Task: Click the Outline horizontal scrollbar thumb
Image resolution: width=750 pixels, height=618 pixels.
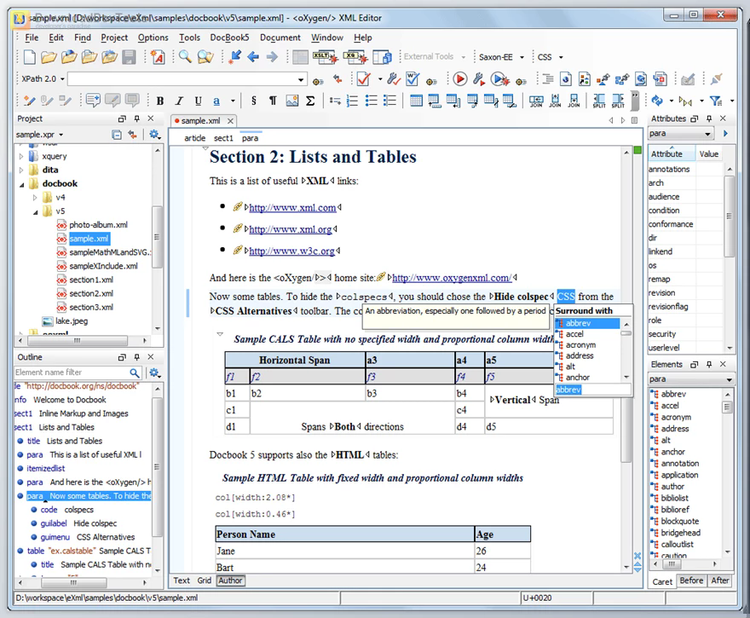Action: (74, 583)
